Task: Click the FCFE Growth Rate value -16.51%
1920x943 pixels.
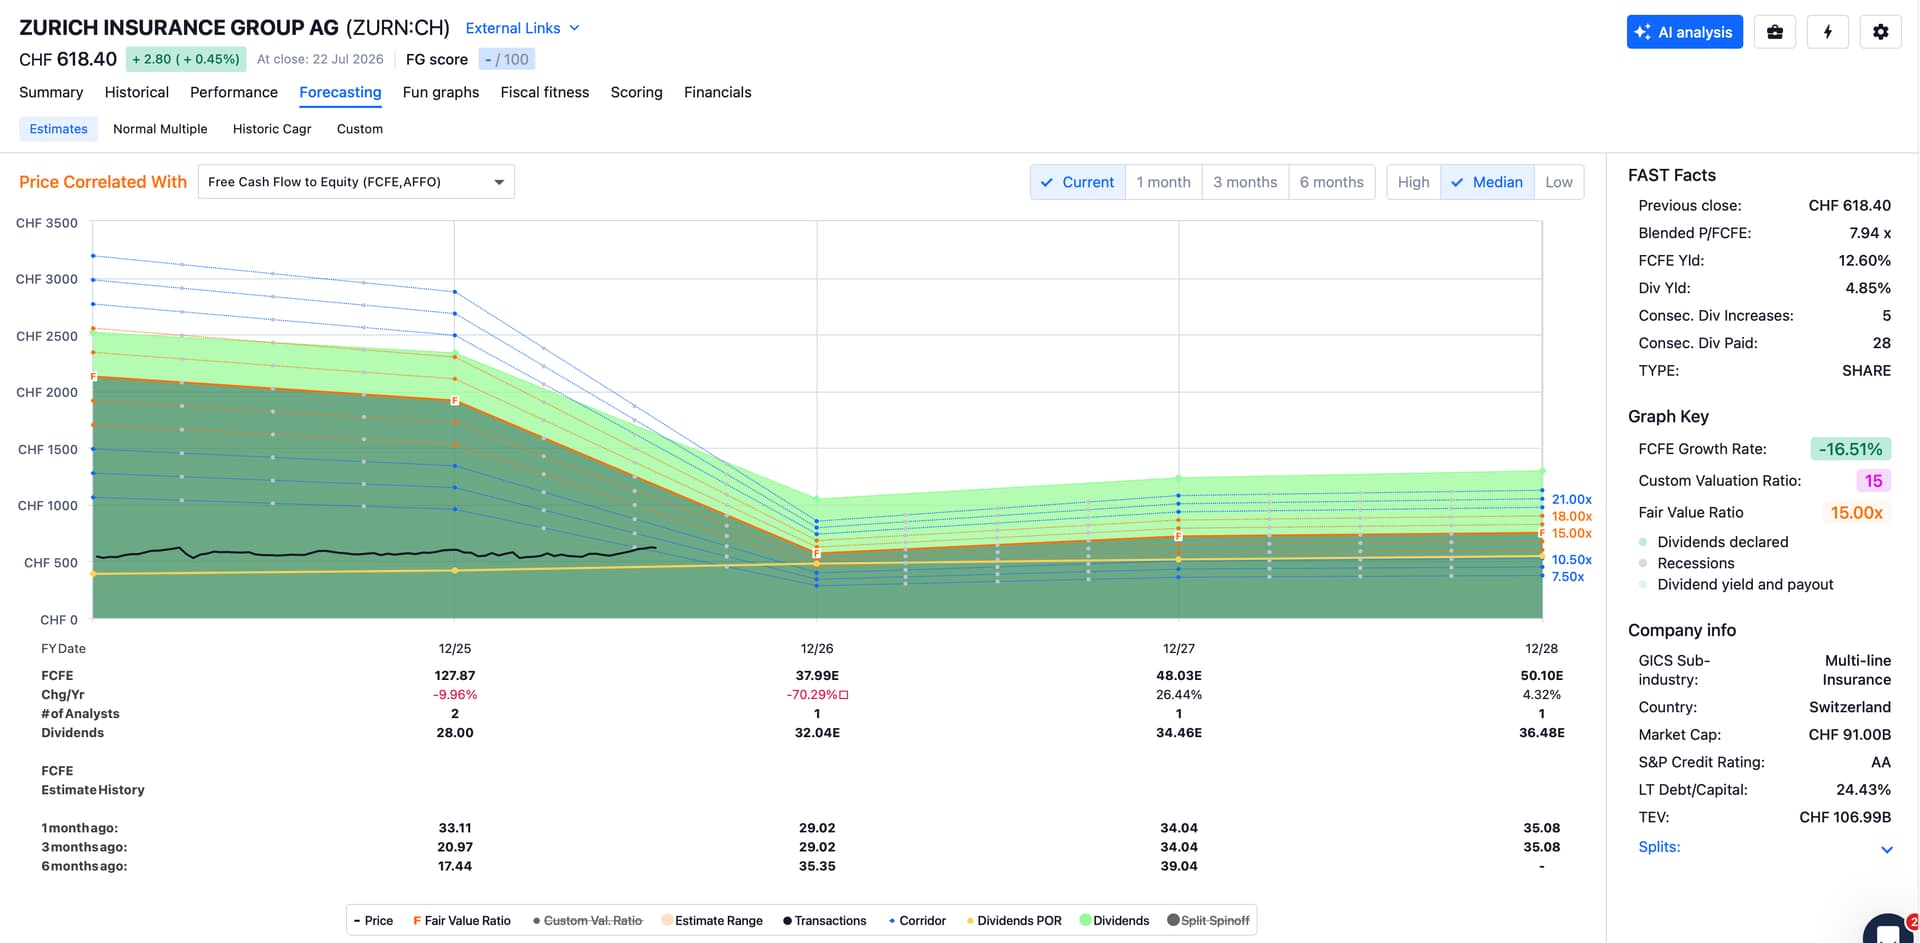Action: (x=1850, y=449)
